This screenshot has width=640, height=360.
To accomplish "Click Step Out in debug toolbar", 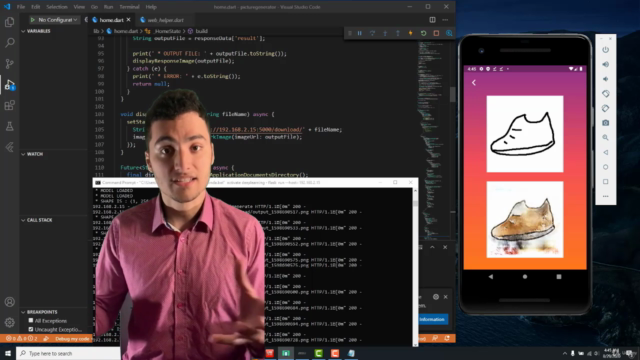I will pos(398,33).
